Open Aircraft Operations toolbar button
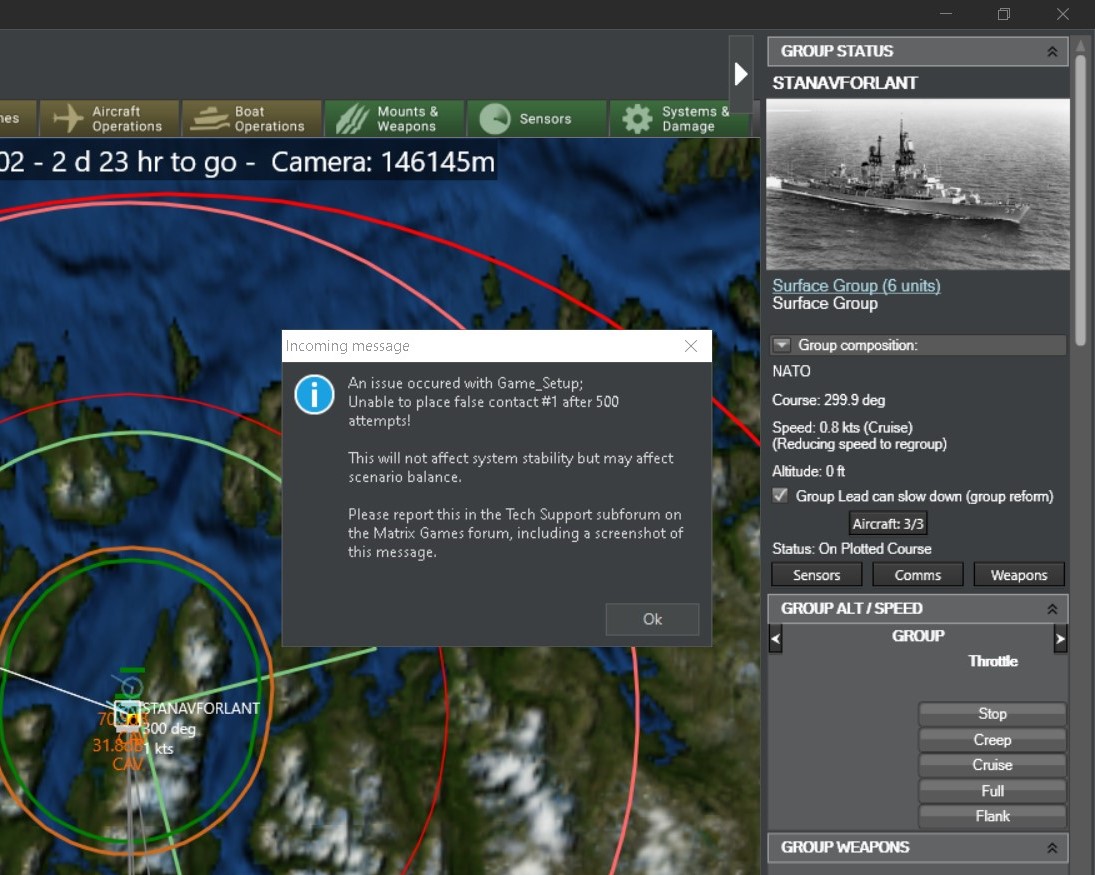Viewport: 1095px width, 875px height. (x=110, y=119)
